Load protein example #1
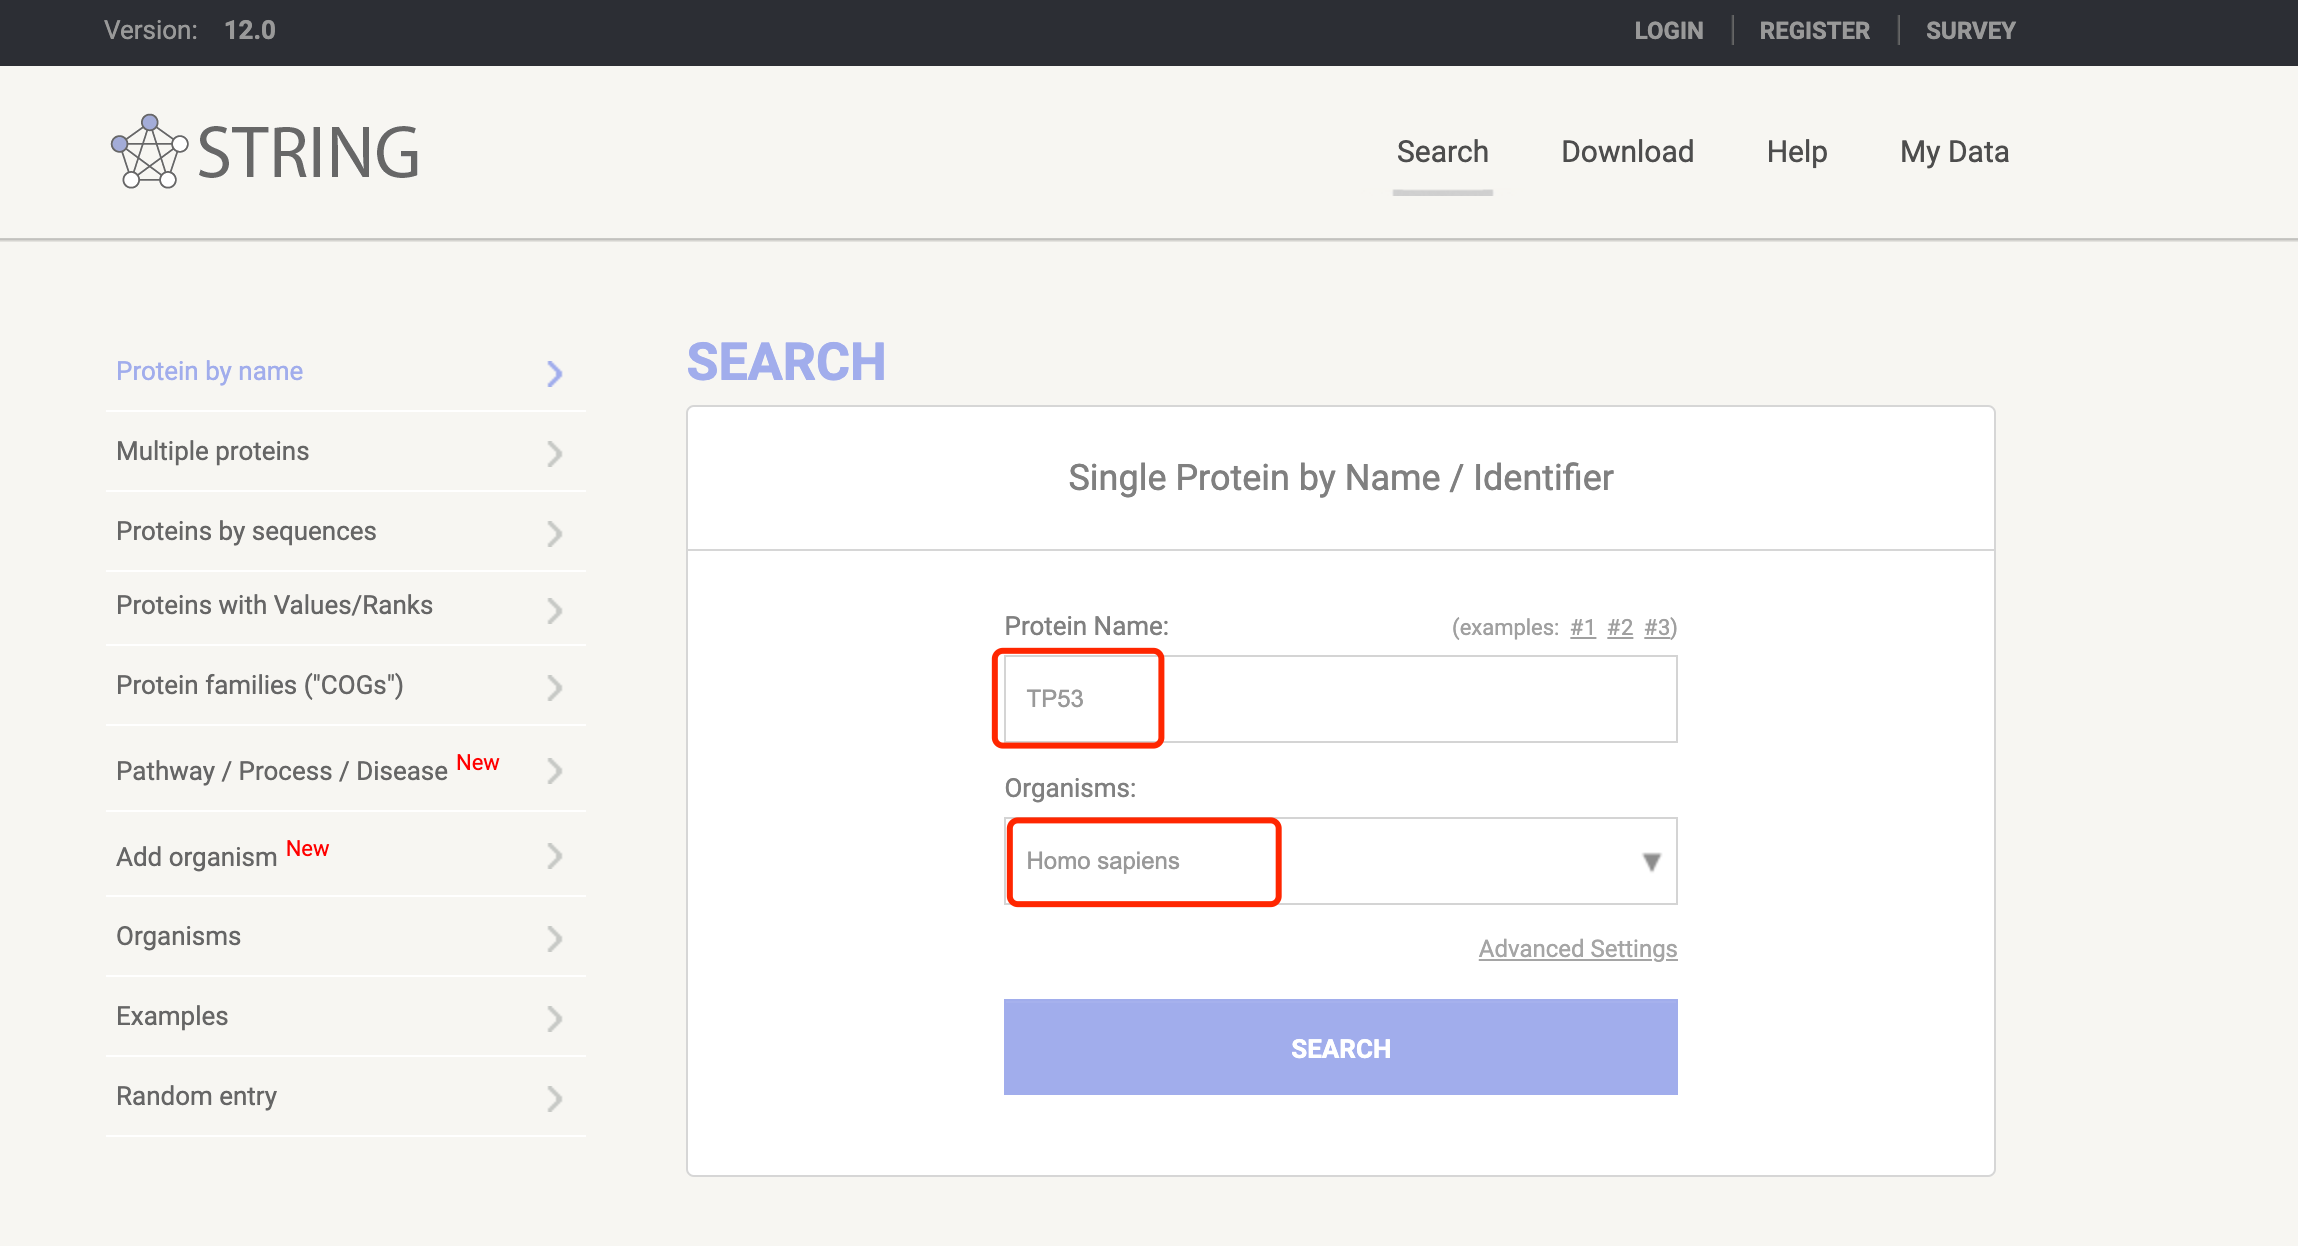Viewport: 2298px width, 1246px height. click(x=1582, y=627)
